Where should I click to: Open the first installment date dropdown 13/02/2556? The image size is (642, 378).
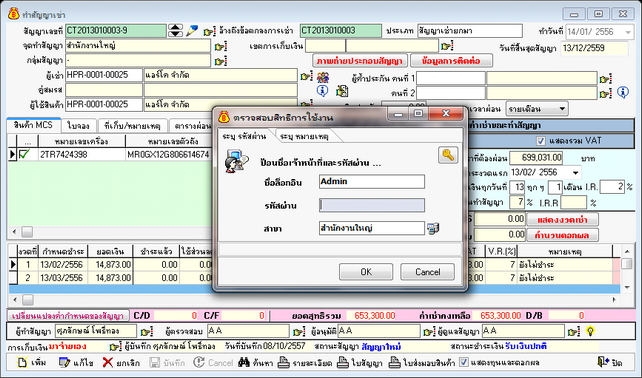576,173
